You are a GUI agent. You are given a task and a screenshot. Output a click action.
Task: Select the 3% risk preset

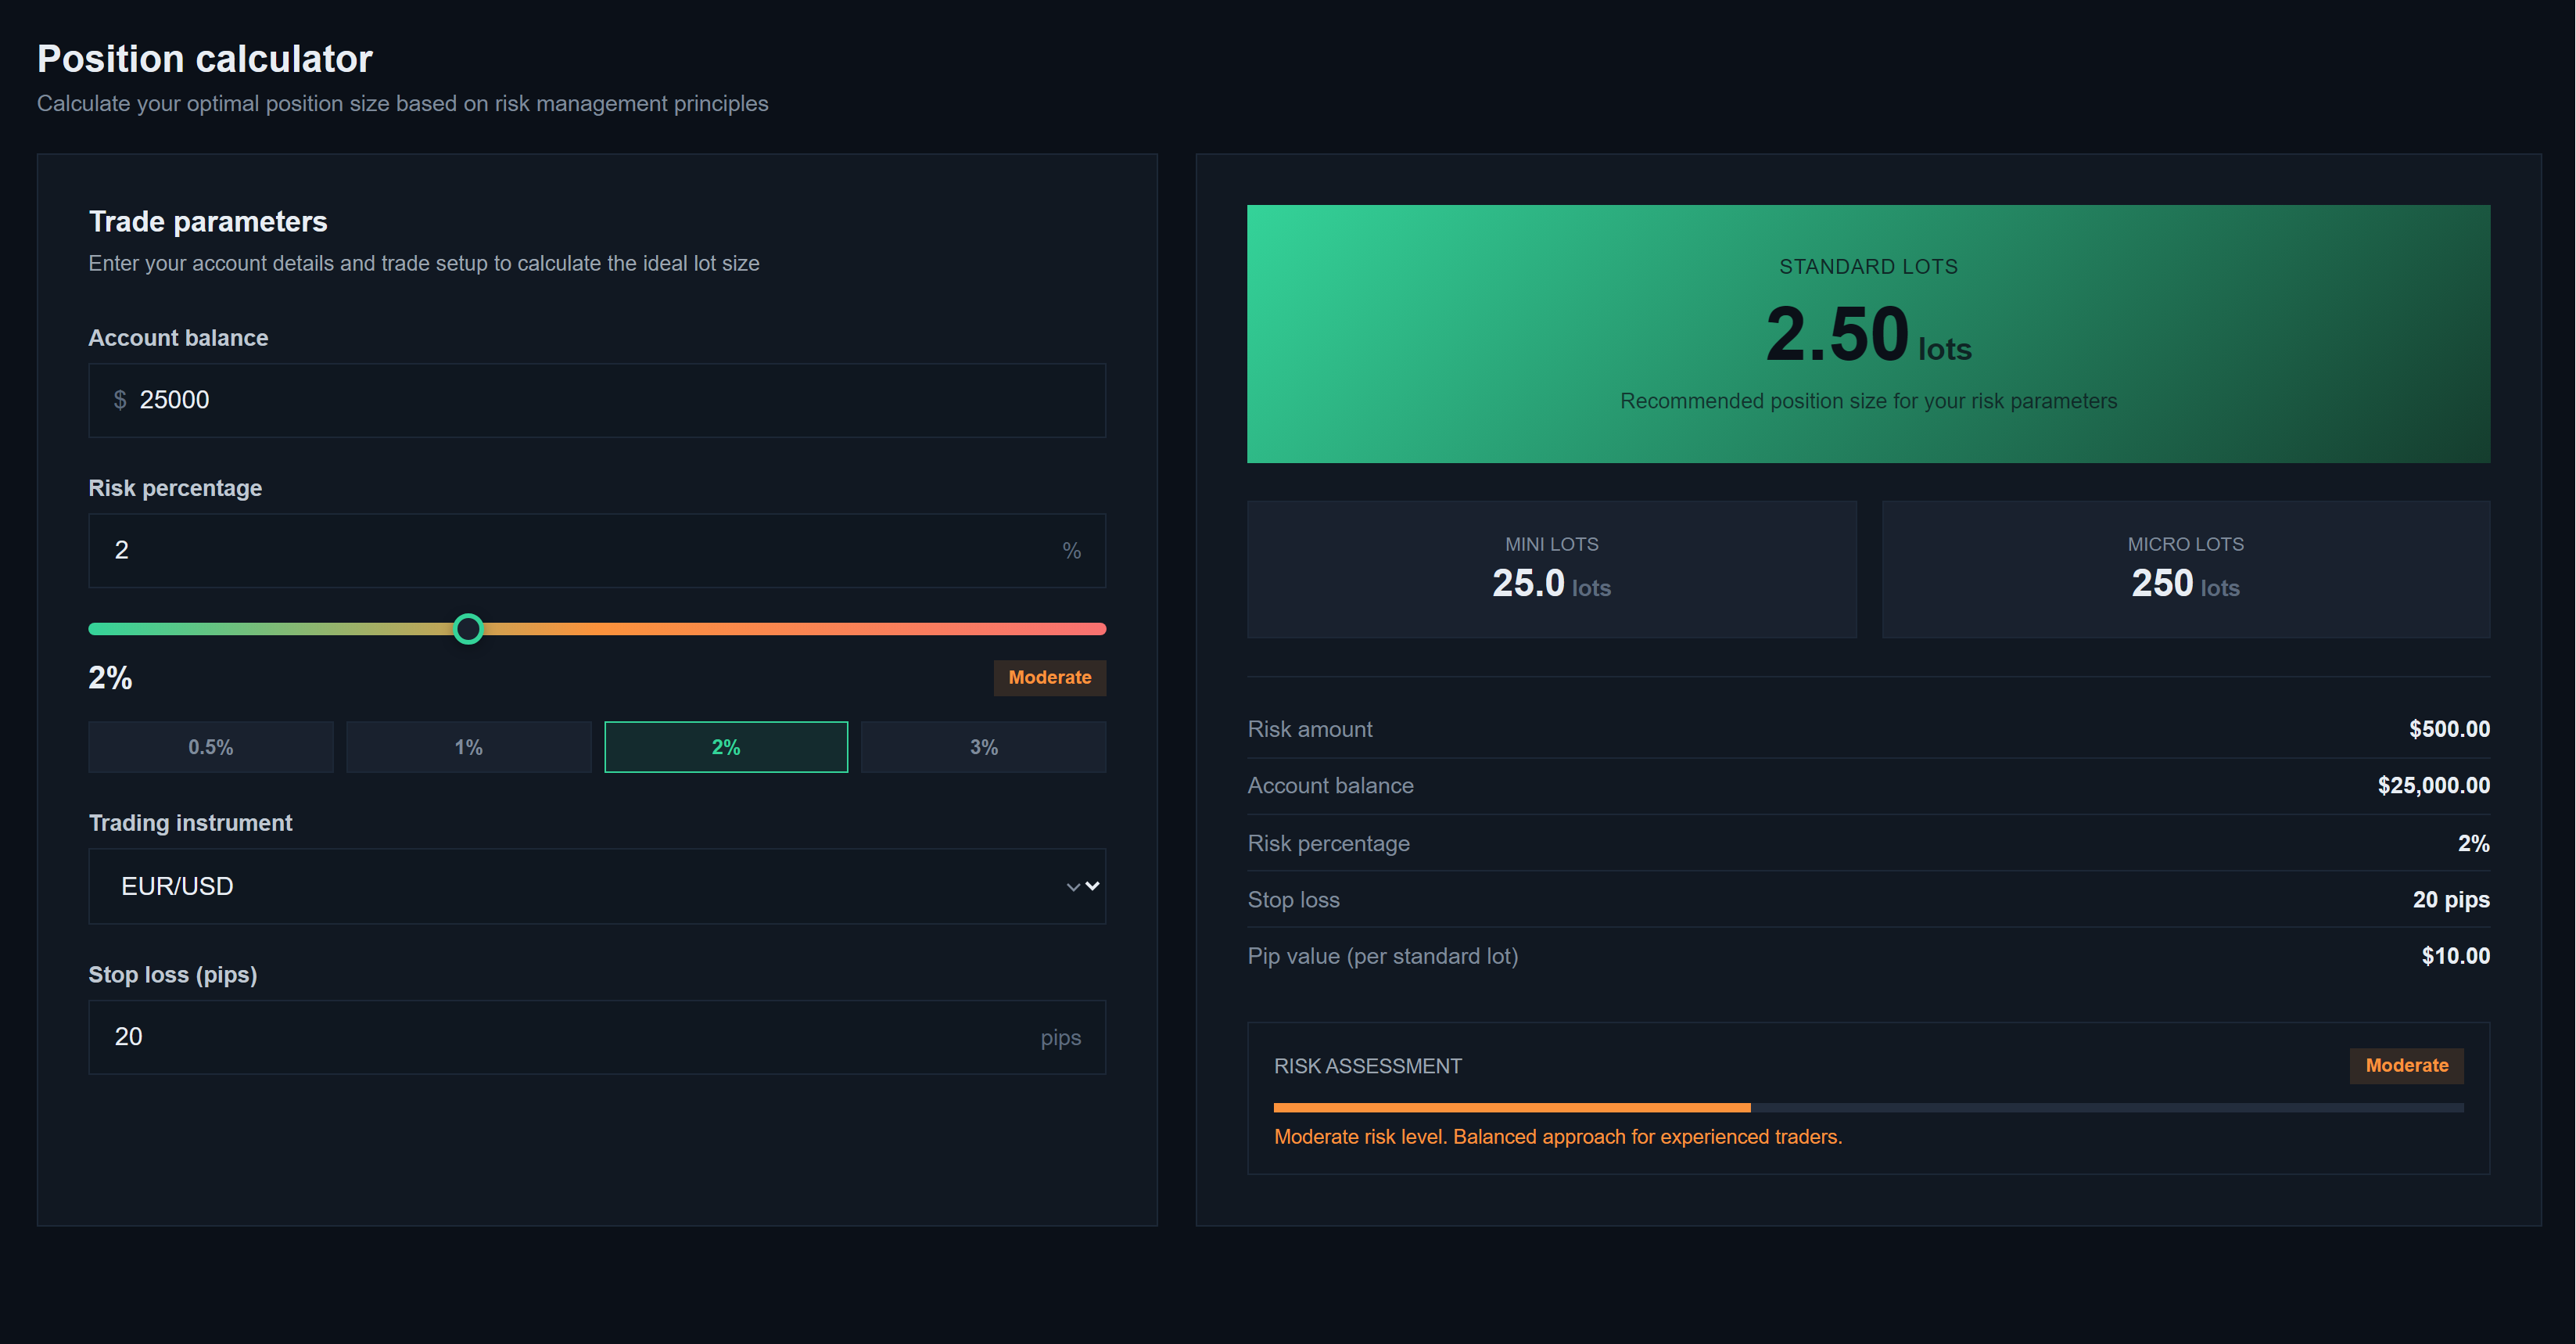(x=983, y=746)
